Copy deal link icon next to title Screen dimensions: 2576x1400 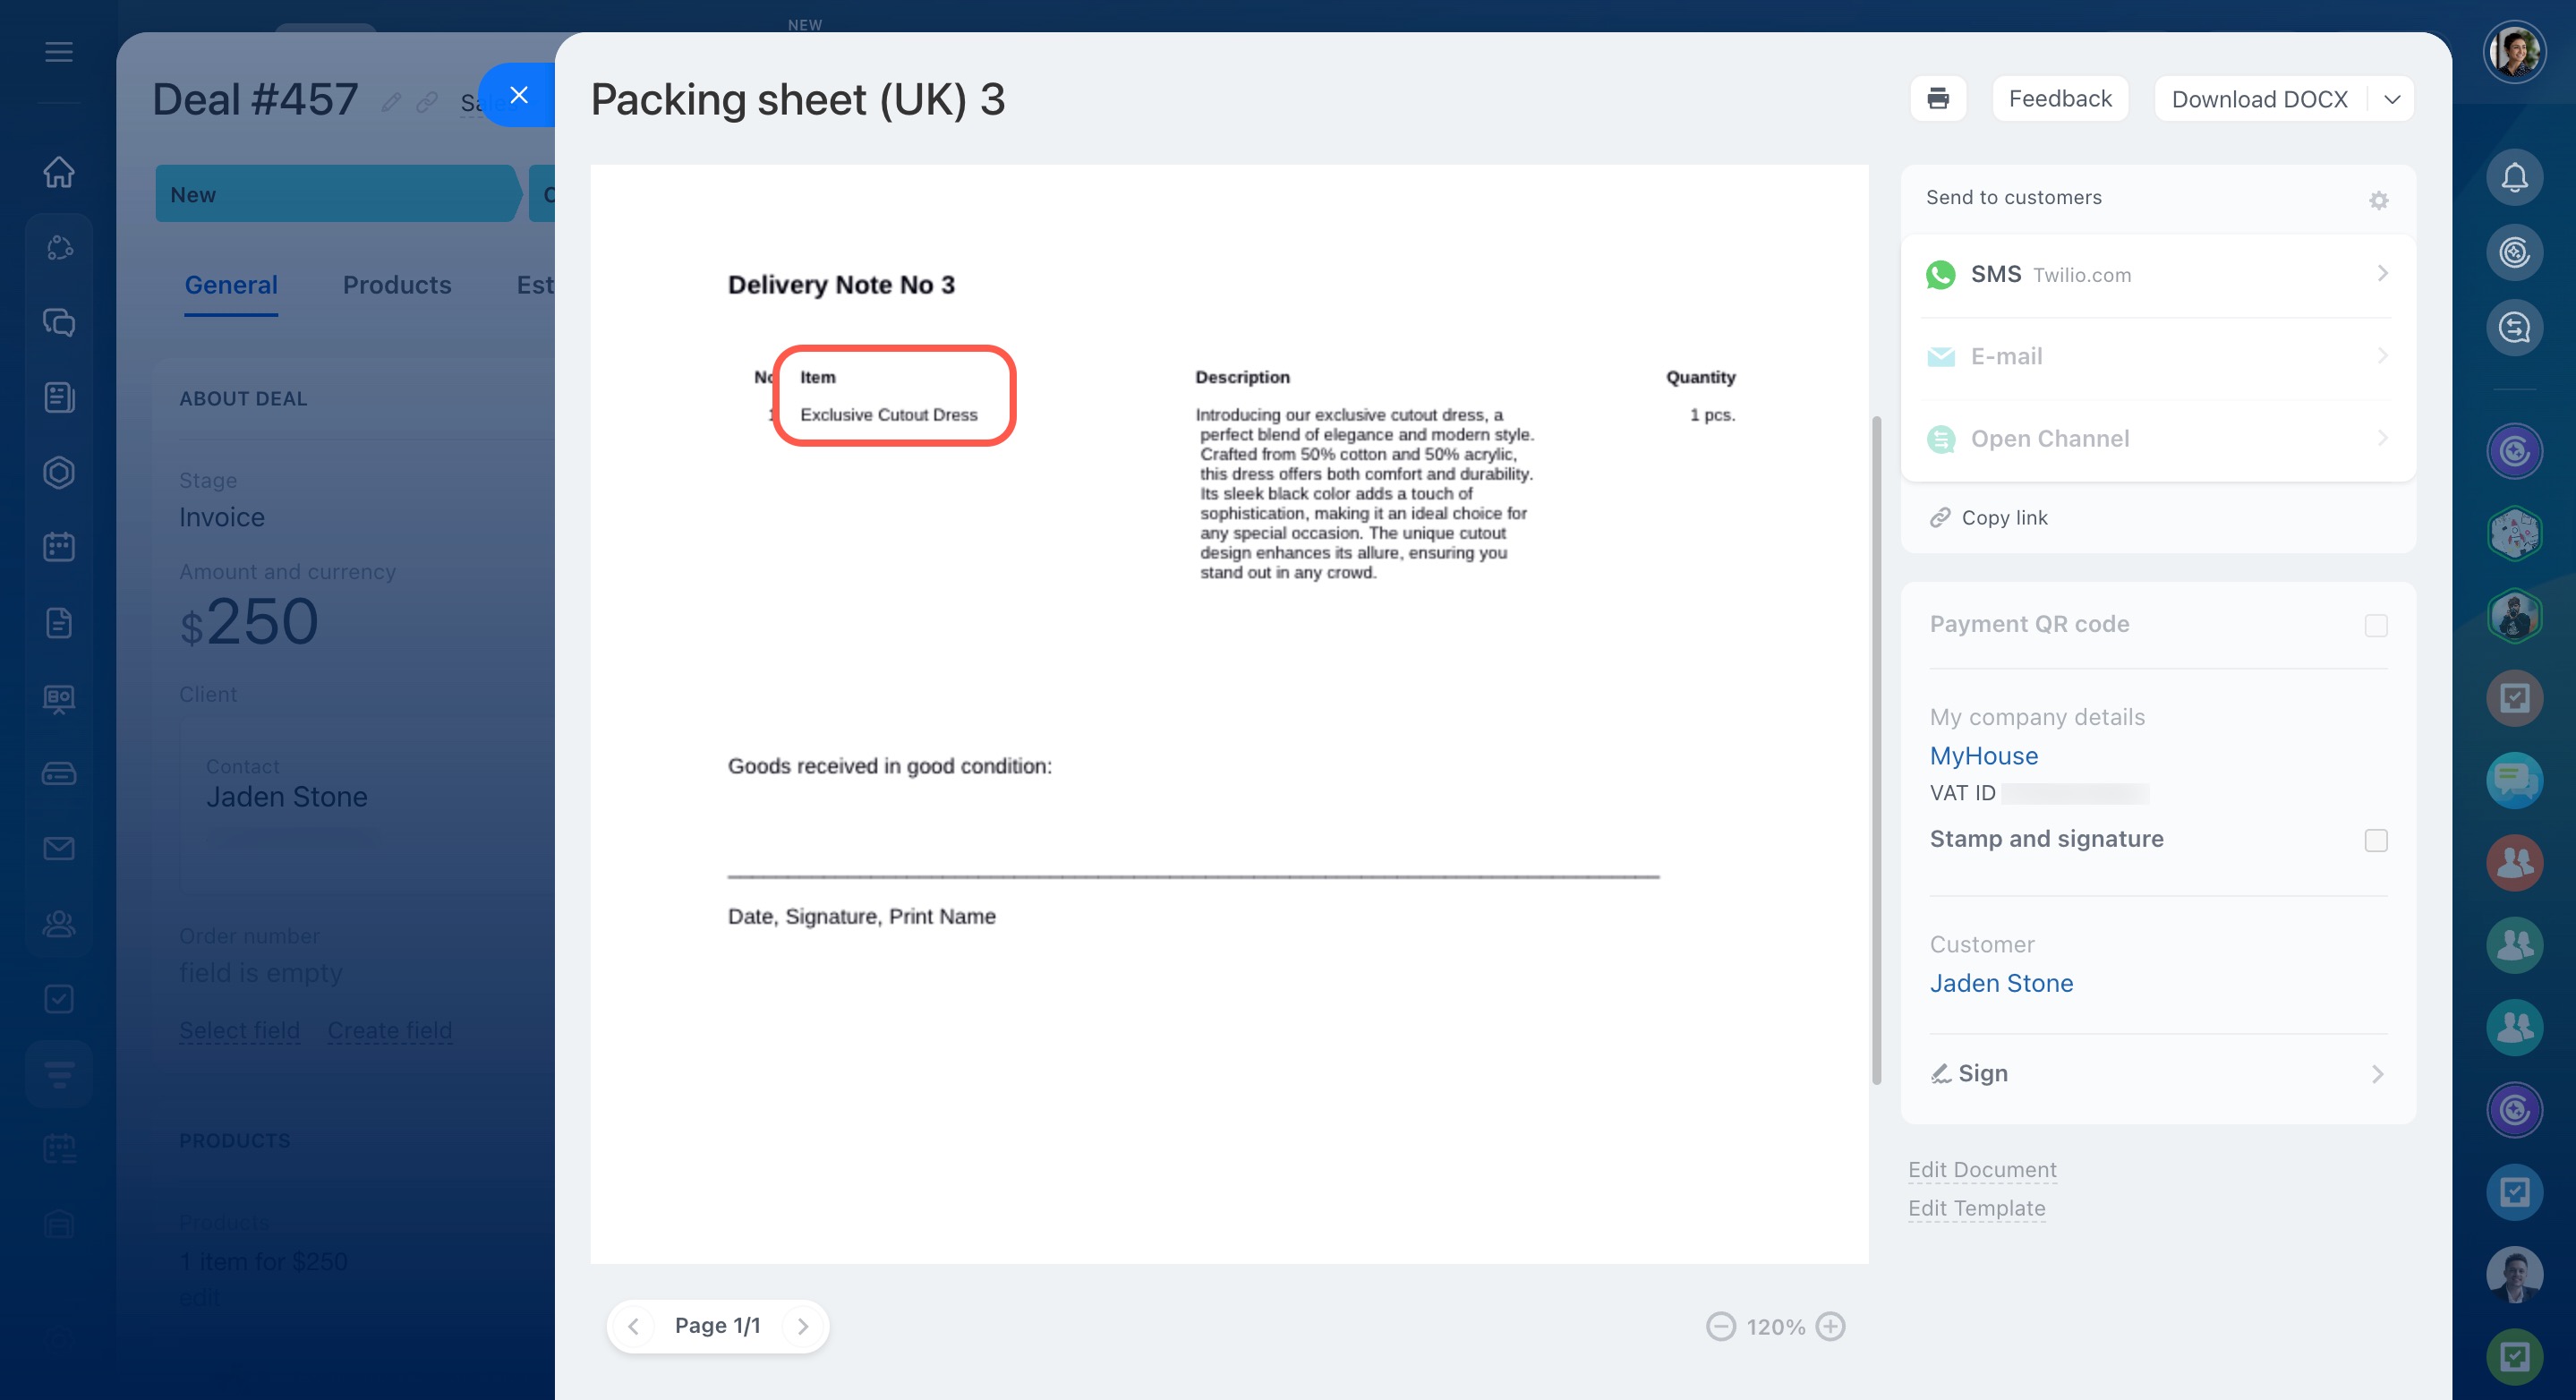427,102
